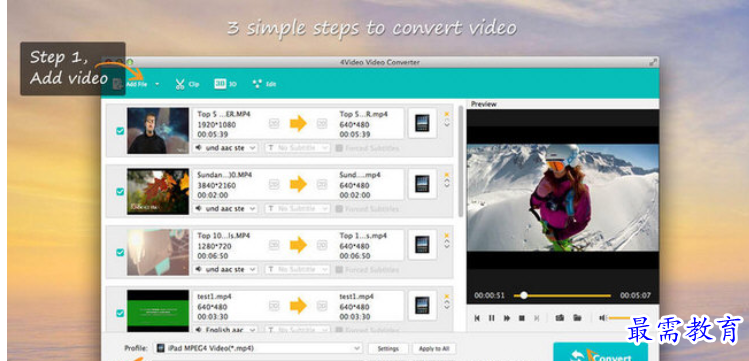Click output 3D icon for Top 5...R.mp4
The width and height of the screenshot is (749, 361).
click(322, 124)
